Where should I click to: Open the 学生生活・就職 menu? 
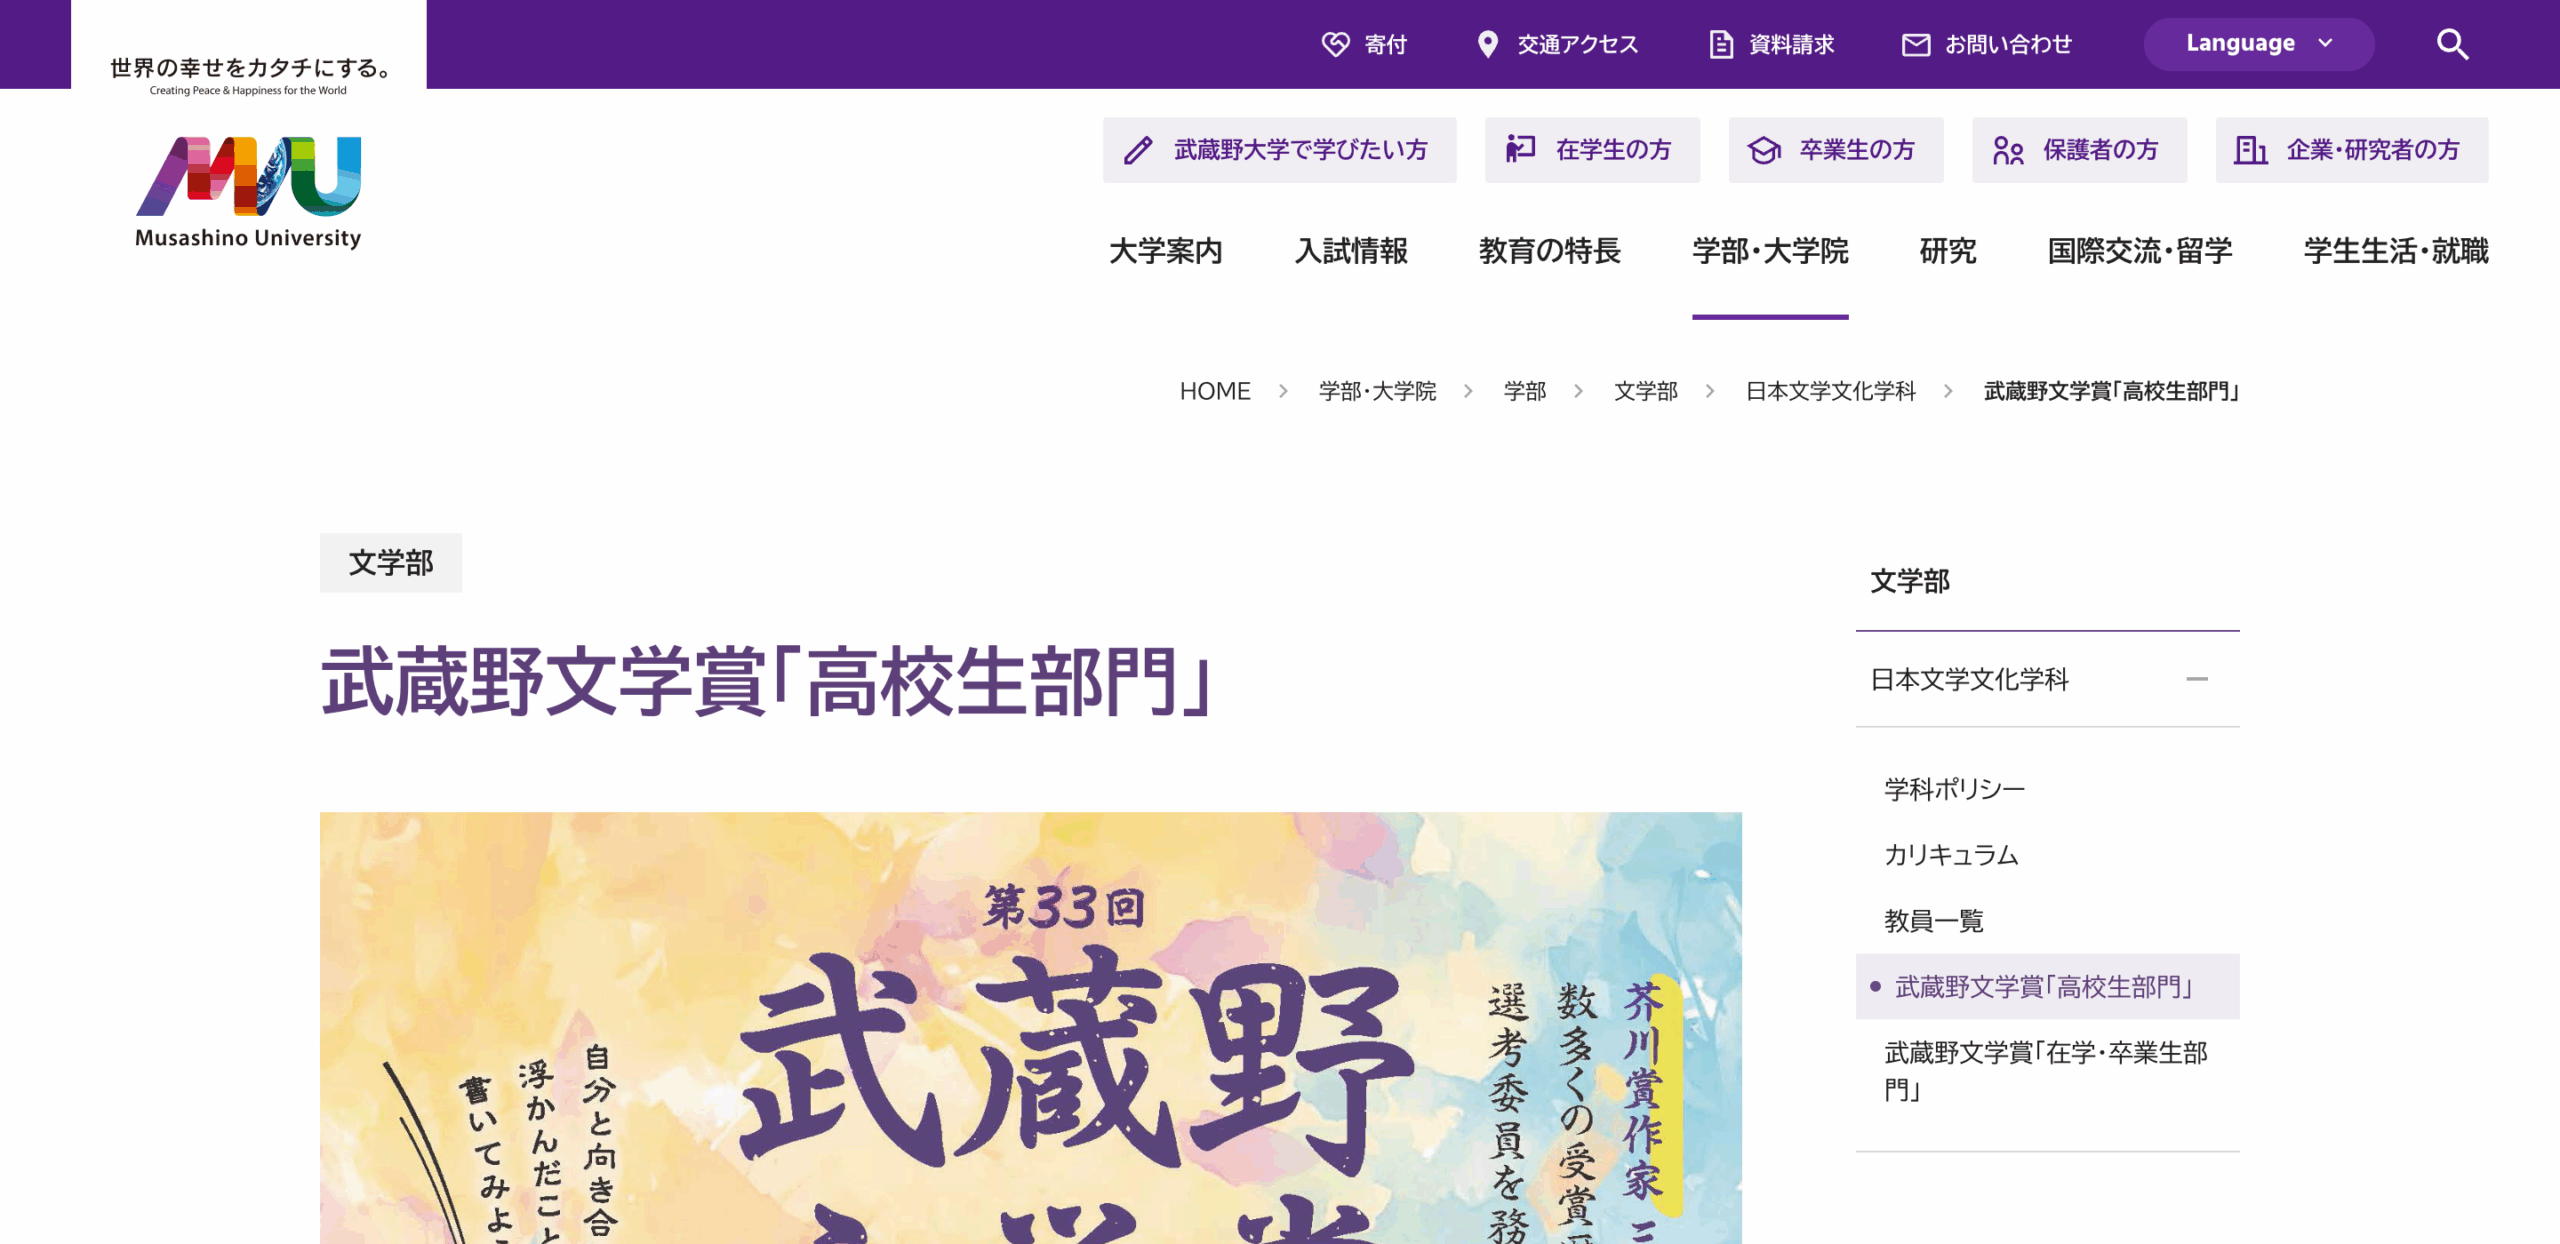pos(2396,251)
